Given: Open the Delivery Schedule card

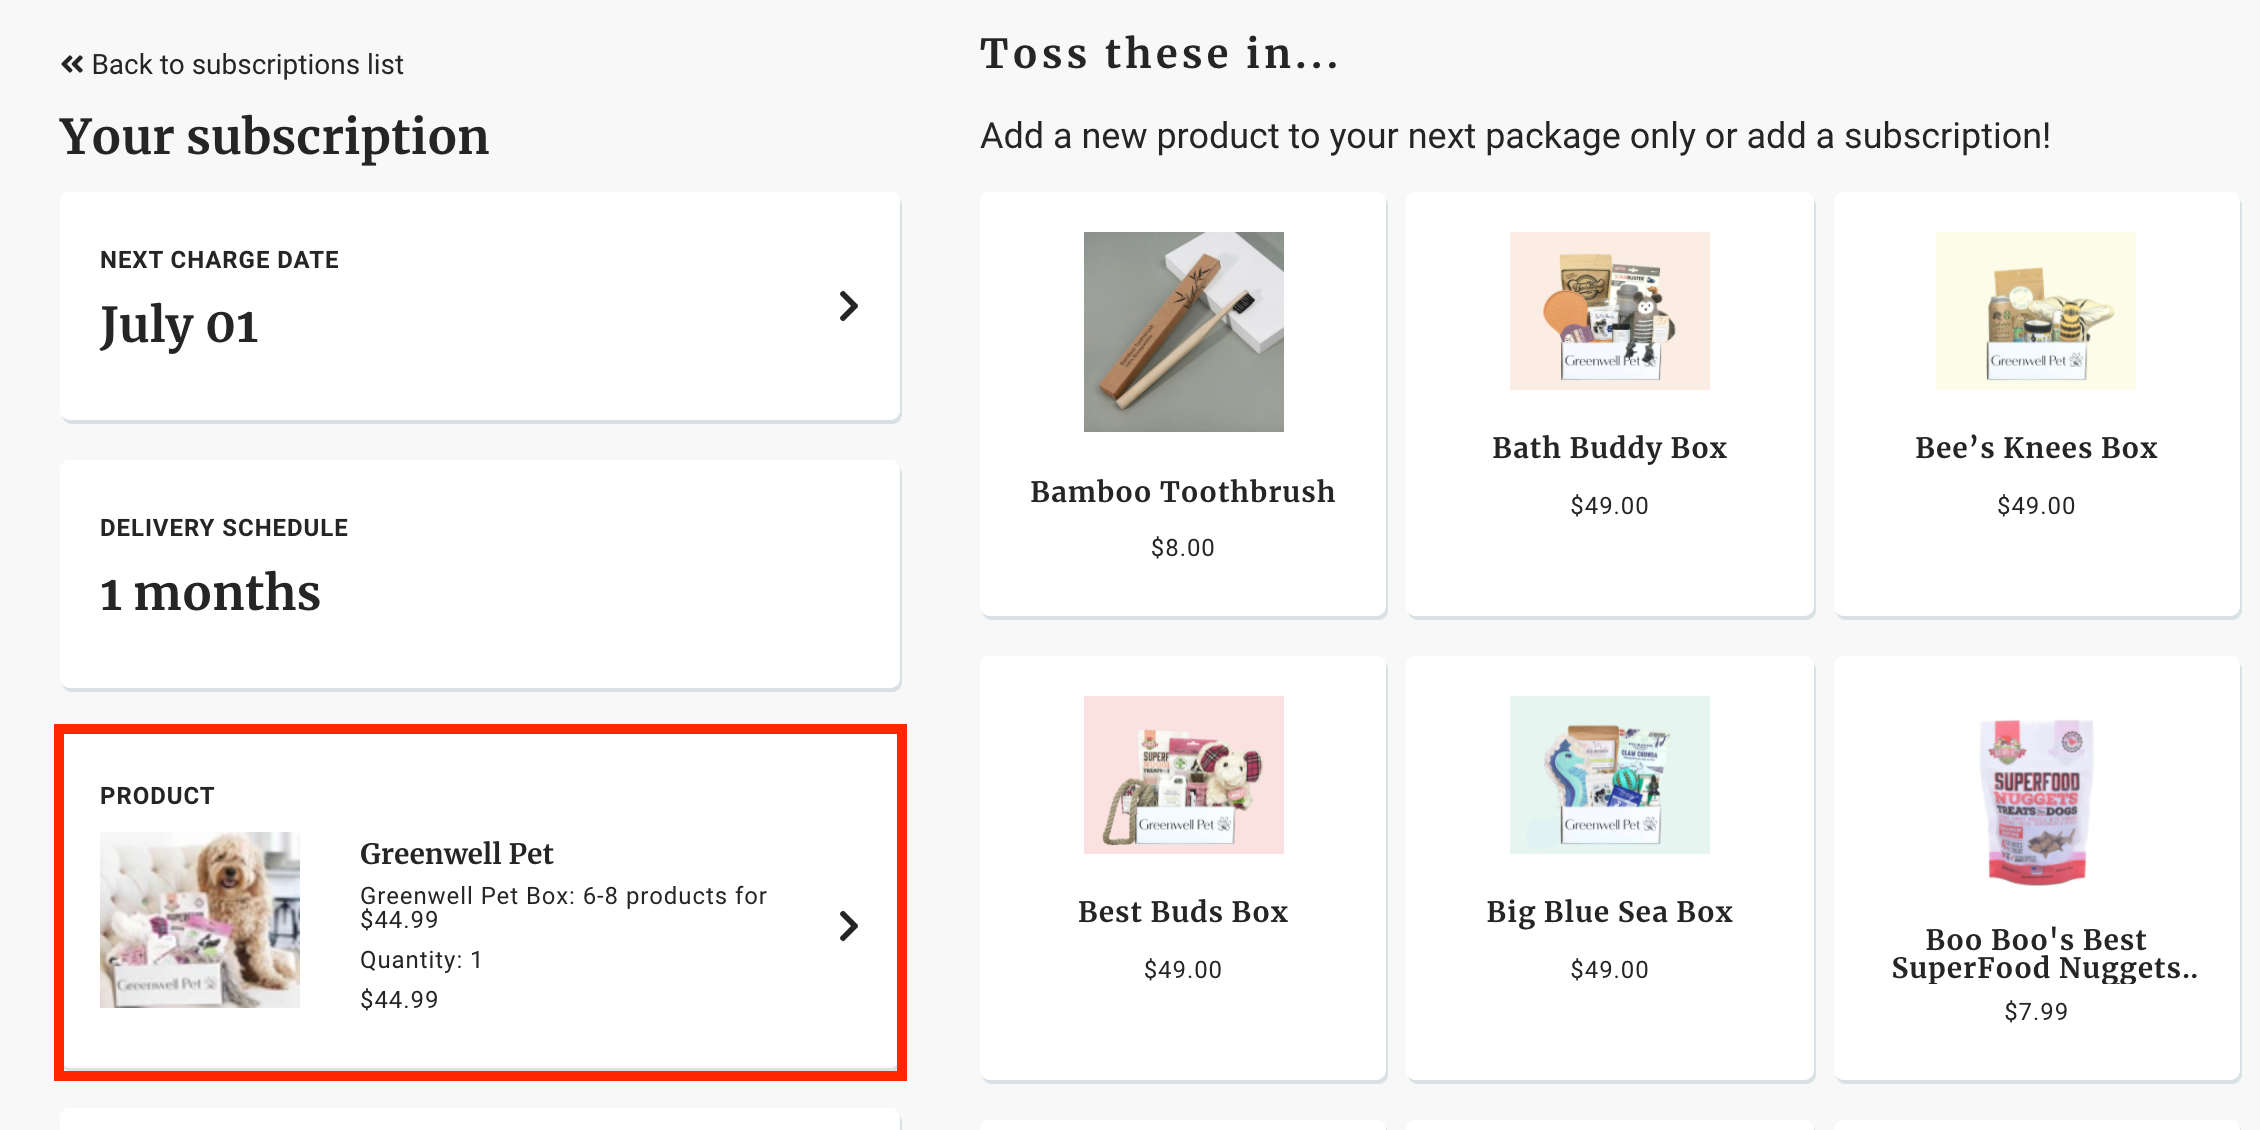Looking at the screenshot, I should [x=480, y=574].
